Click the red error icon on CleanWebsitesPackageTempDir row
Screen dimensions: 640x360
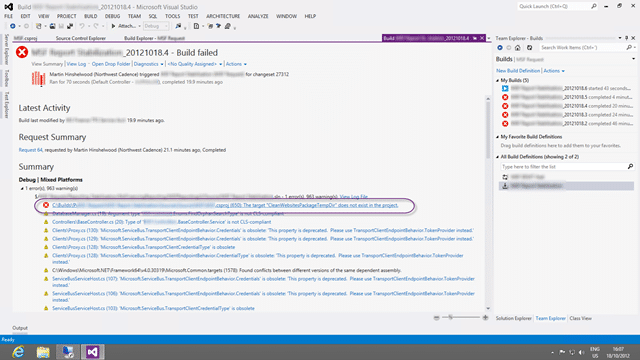pos(46,205)
